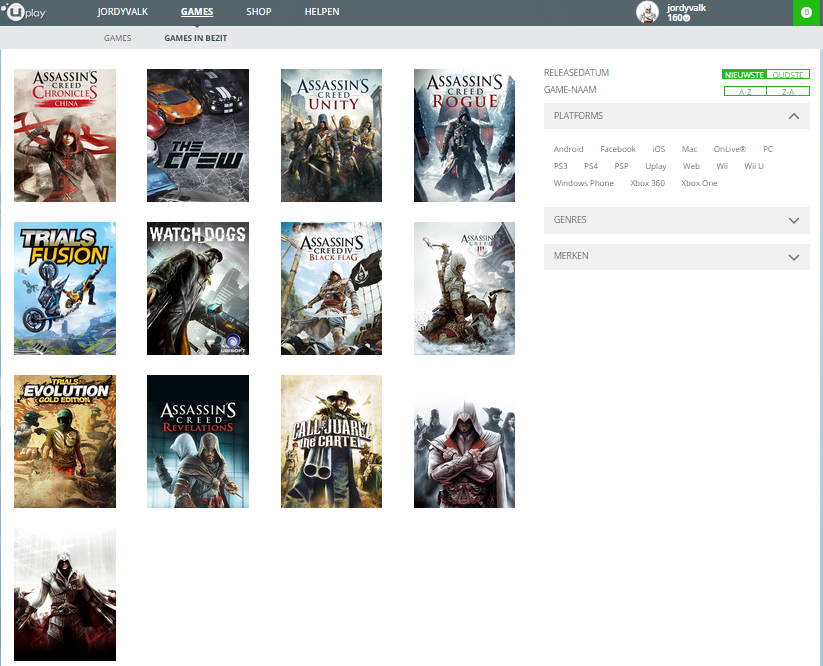The width and height of the screenshot is (823, 666).
Task: Filter by iOS platform
Action: pos(659,149)
